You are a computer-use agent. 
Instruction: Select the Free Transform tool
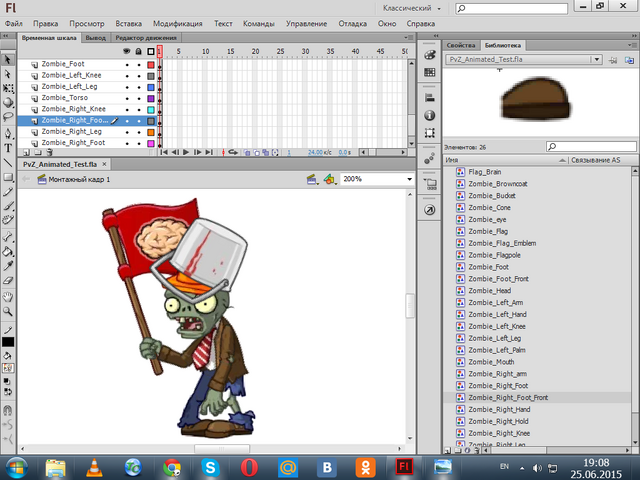pyautogui.click(x=8, y=88)
